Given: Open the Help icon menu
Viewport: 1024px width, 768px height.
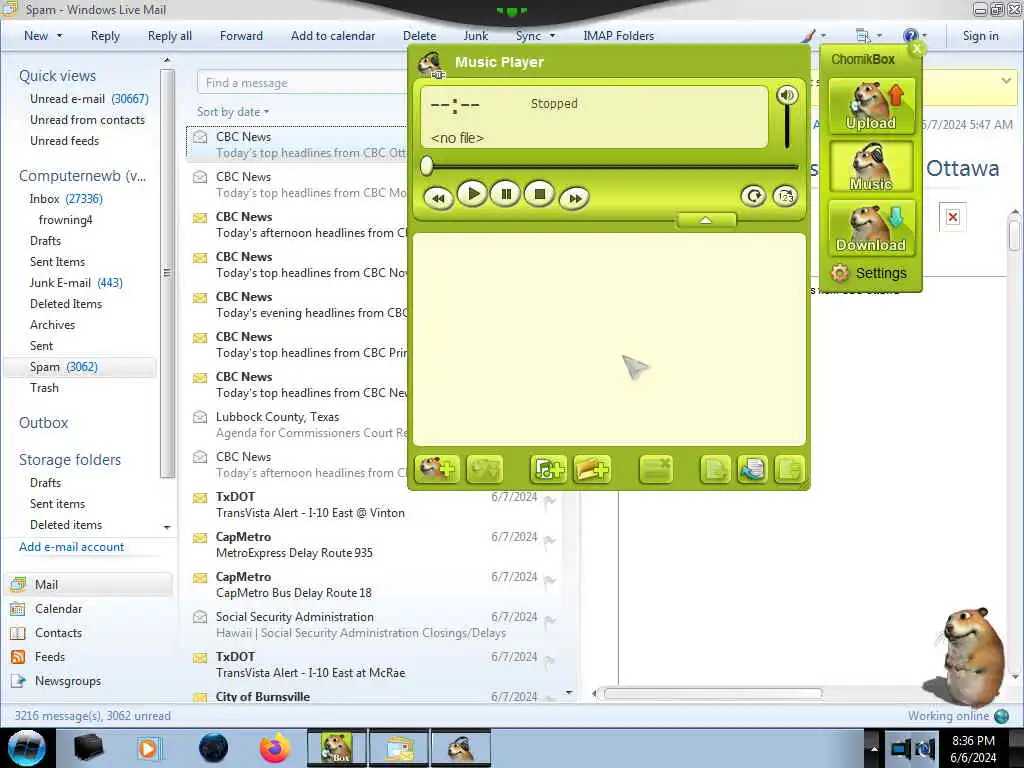Looking at the screenshot, I should click(914, 36).
